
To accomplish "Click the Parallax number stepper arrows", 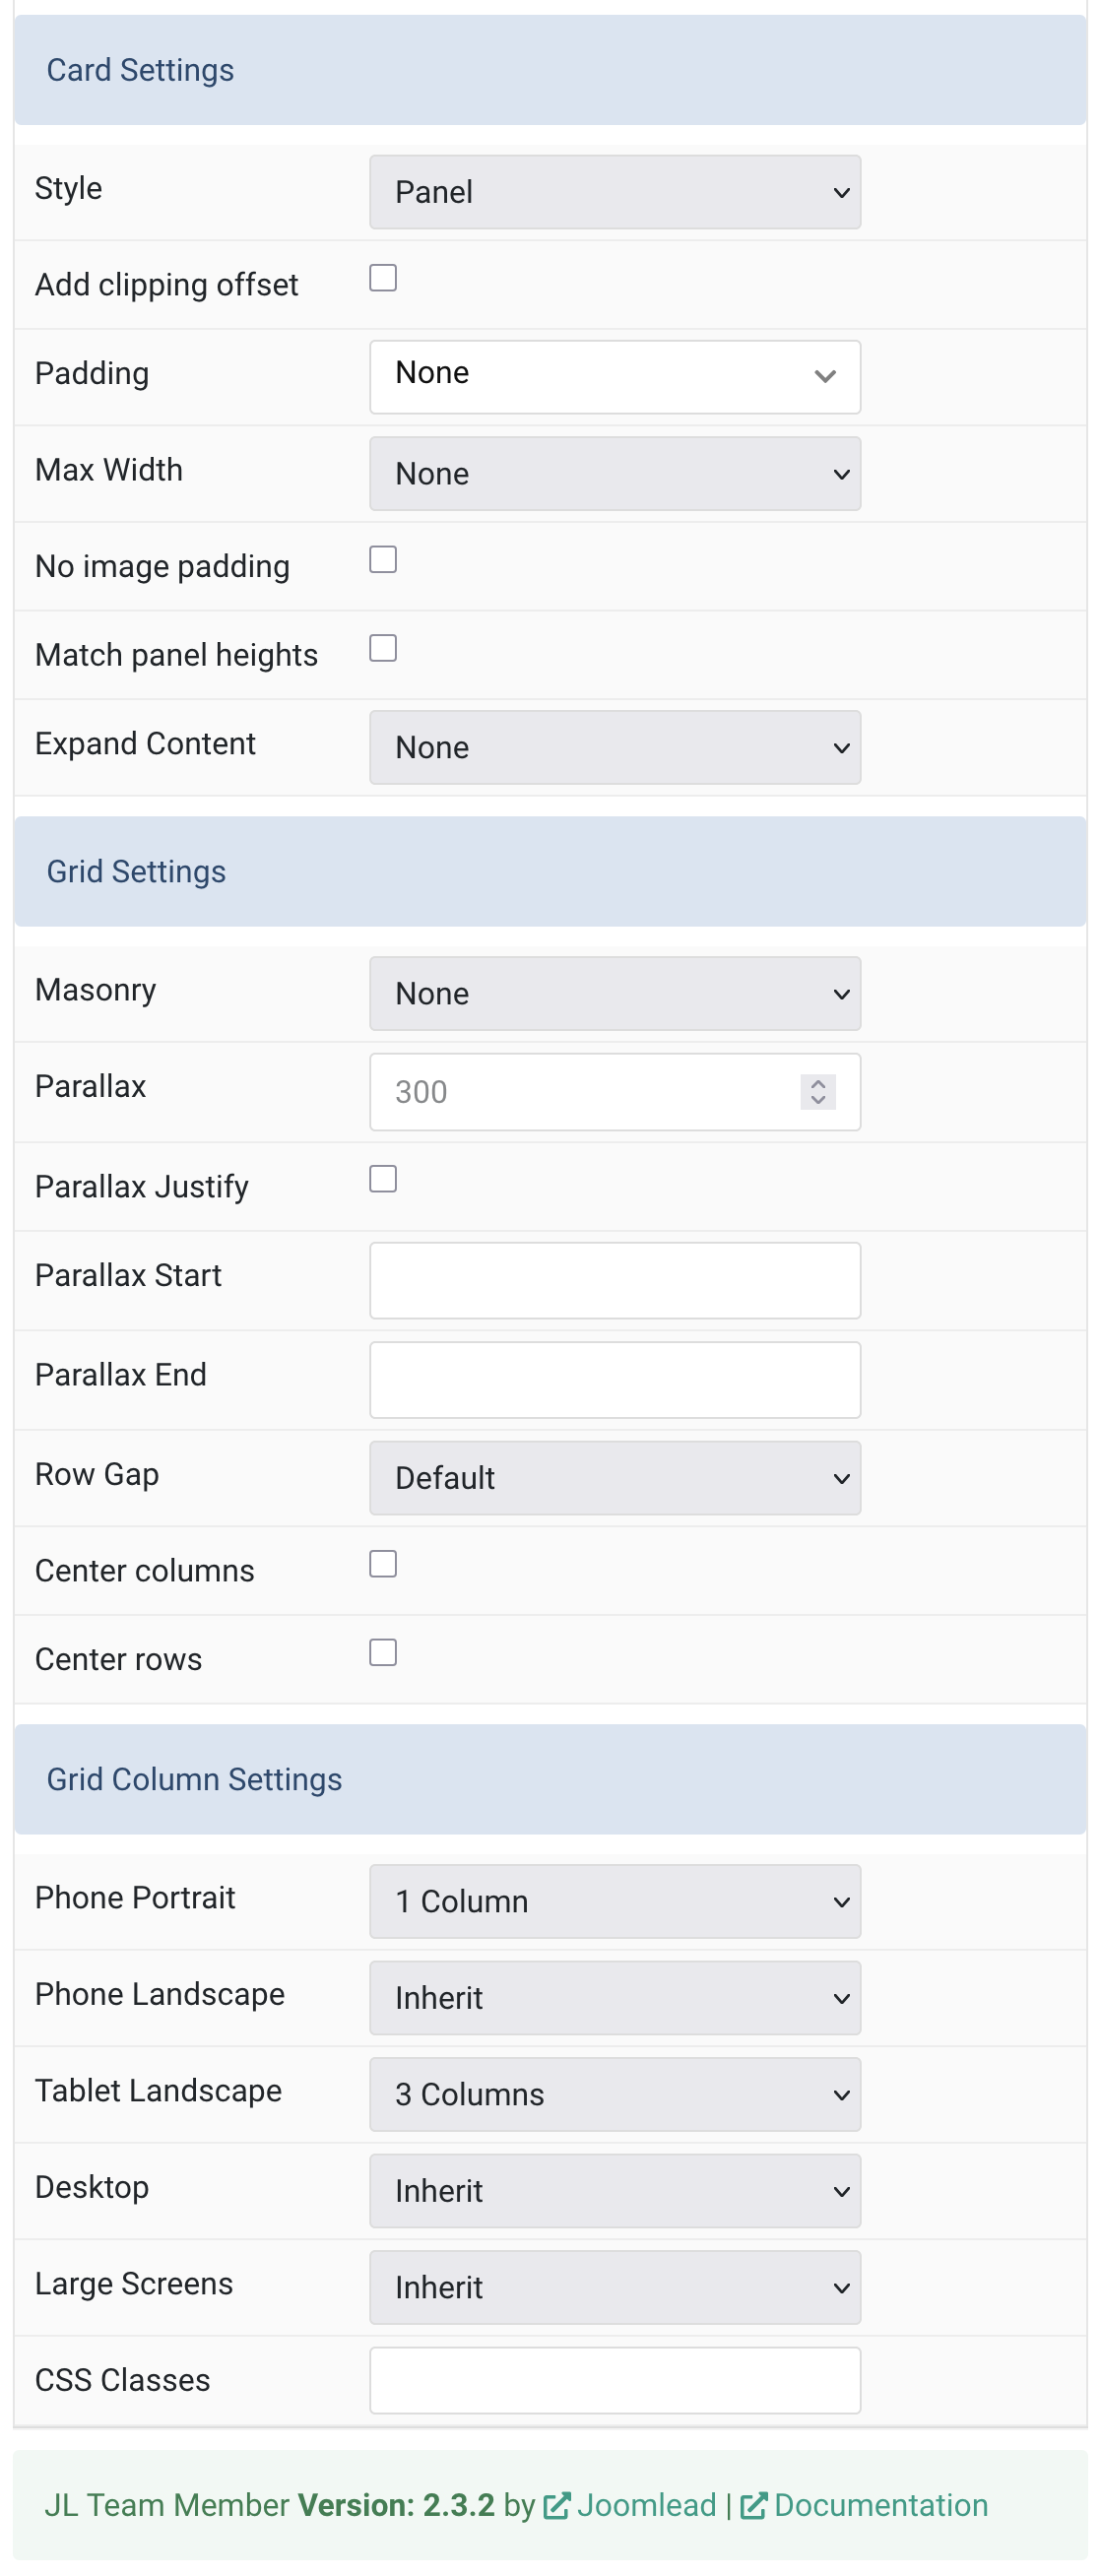I will click(x=817, y=1091).
